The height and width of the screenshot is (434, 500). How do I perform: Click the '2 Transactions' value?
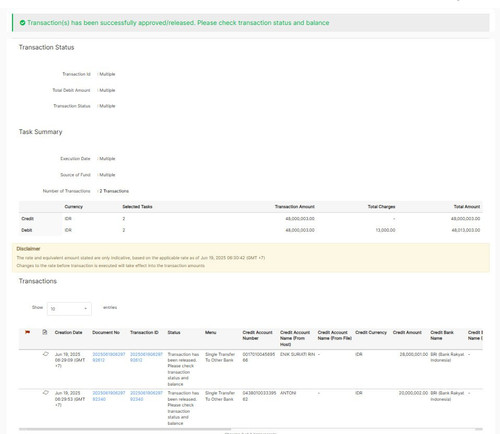point(114,191)
